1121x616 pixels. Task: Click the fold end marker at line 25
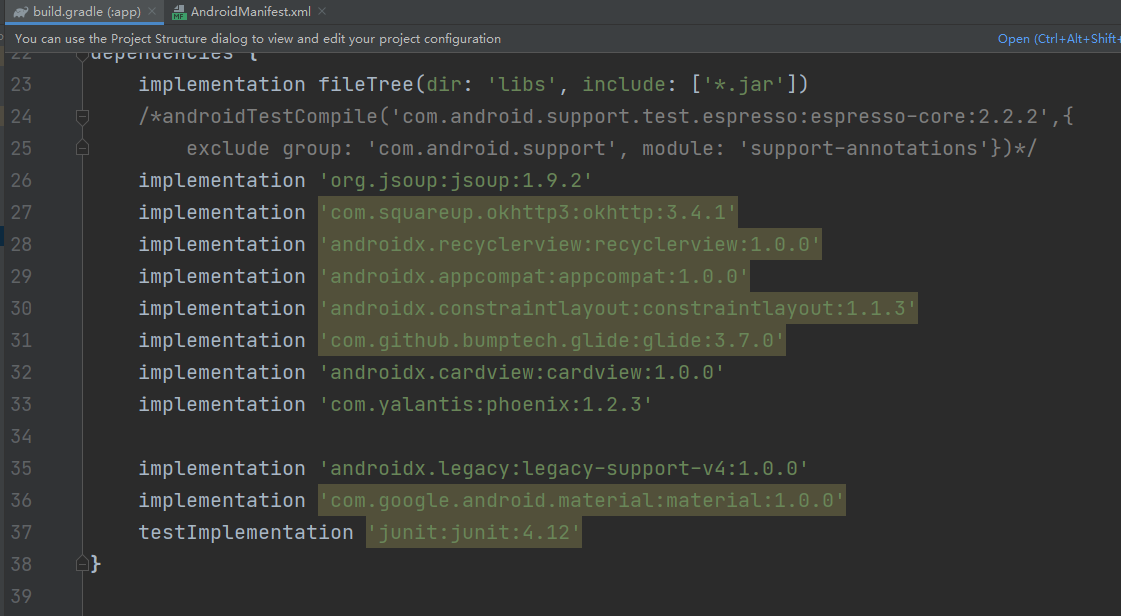click(82, 148)
